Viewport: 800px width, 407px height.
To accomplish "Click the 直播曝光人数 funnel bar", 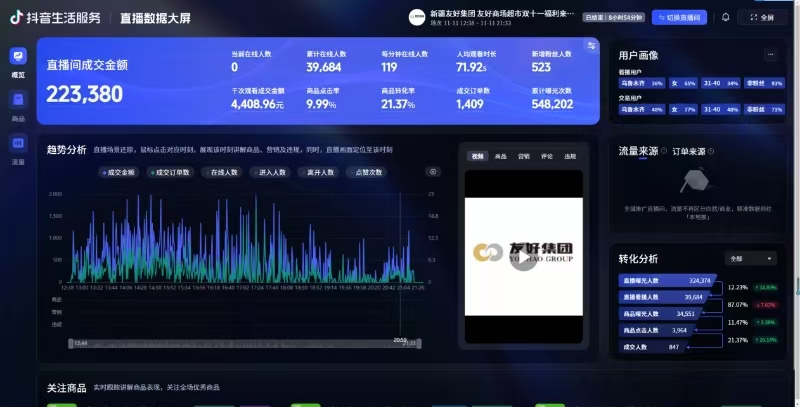I will [x=667, y=281].
